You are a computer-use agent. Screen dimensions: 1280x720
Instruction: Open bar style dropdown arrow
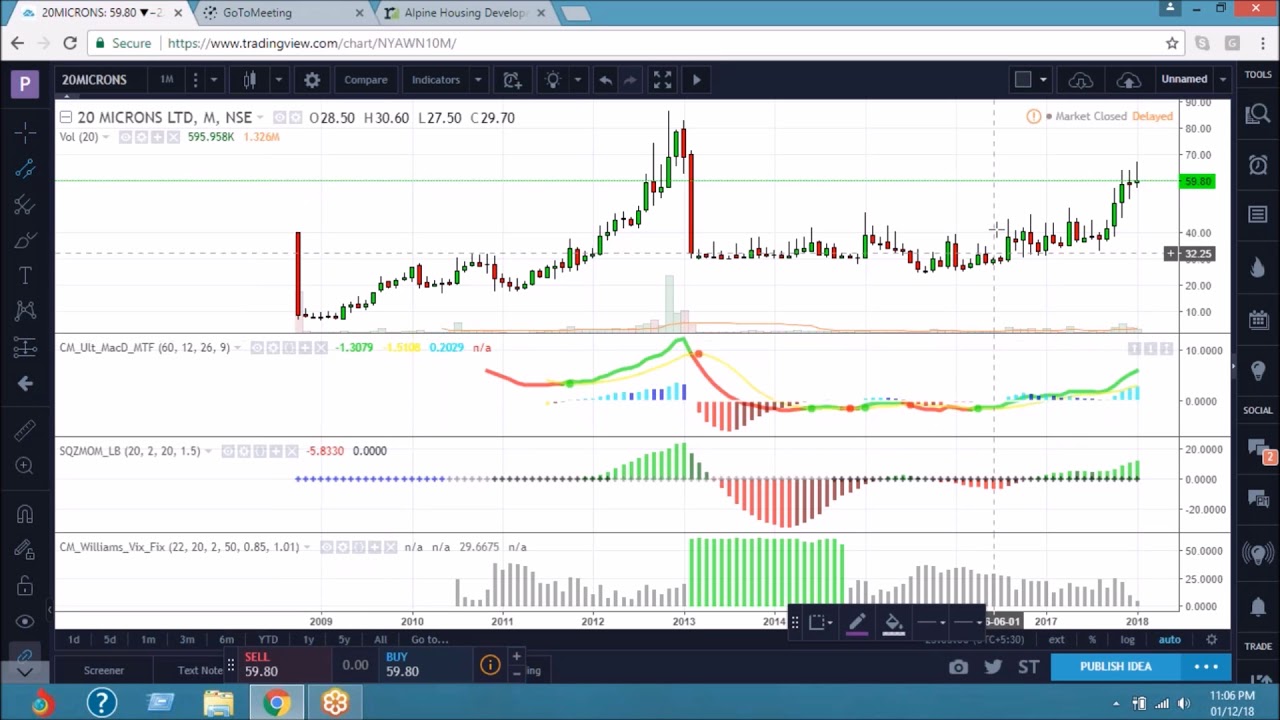(278, 80)
